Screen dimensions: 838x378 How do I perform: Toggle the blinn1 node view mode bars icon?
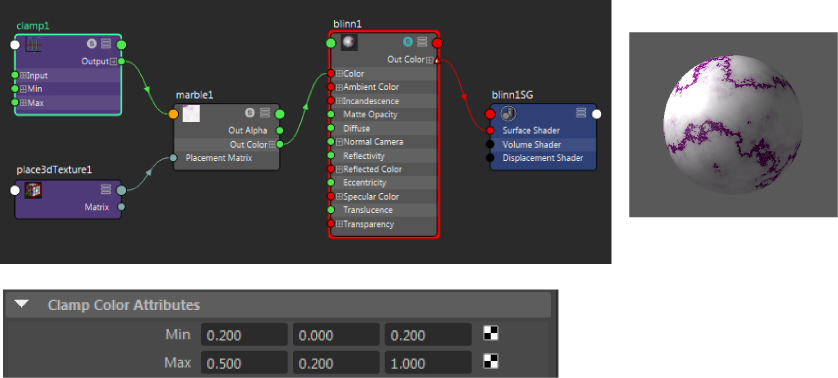pyautogui.click(x=422, y=42)
